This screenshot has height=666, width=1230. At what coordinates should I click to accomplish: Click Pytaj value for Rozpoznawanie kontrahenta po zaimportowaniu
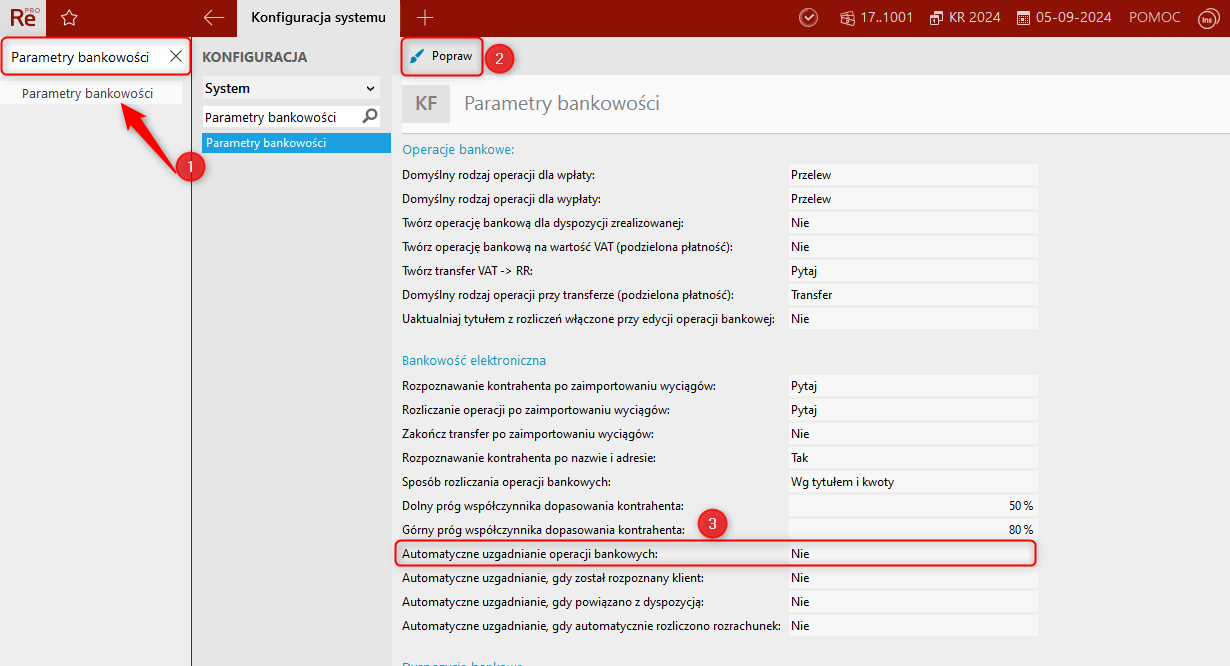coord(912,386)
